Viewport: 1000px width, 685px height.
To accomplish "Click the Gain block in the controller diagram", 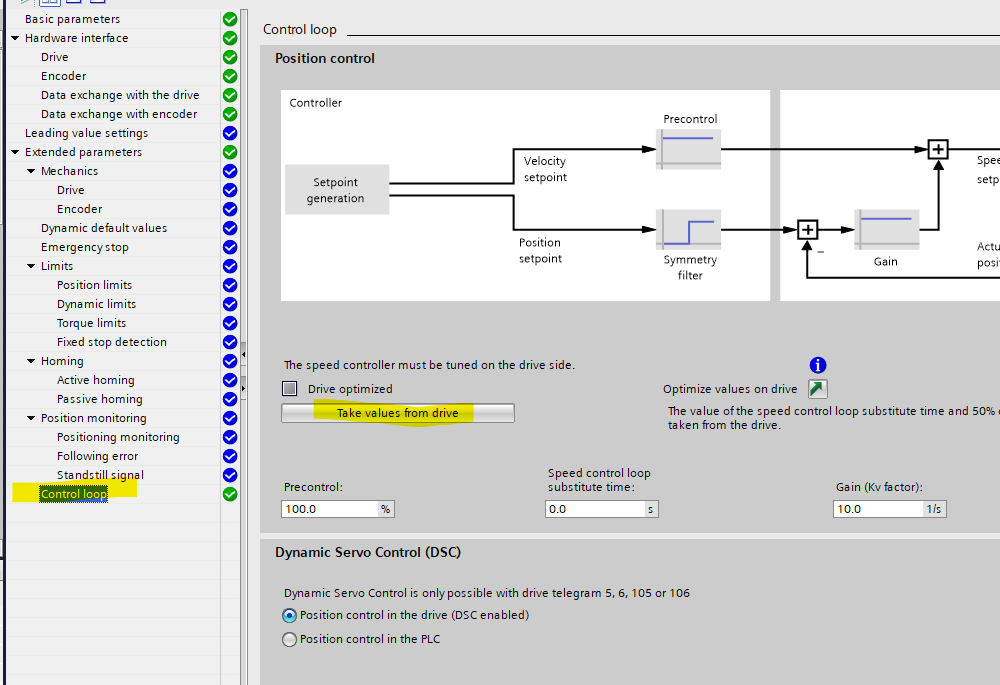I will point(886,230).
